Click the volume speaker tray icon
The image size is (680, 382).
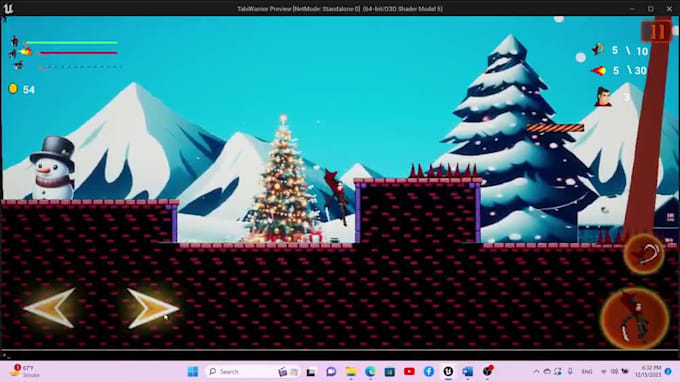click(614, 372)
